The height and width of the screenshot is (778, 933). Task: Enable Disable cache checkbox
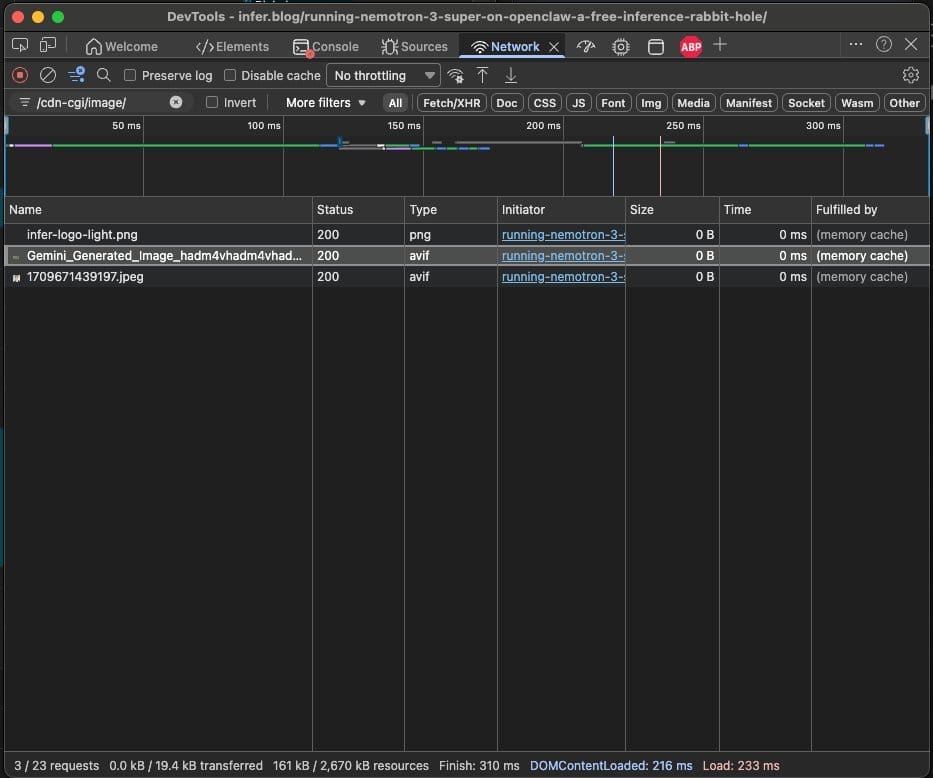(x=230, y=75)
